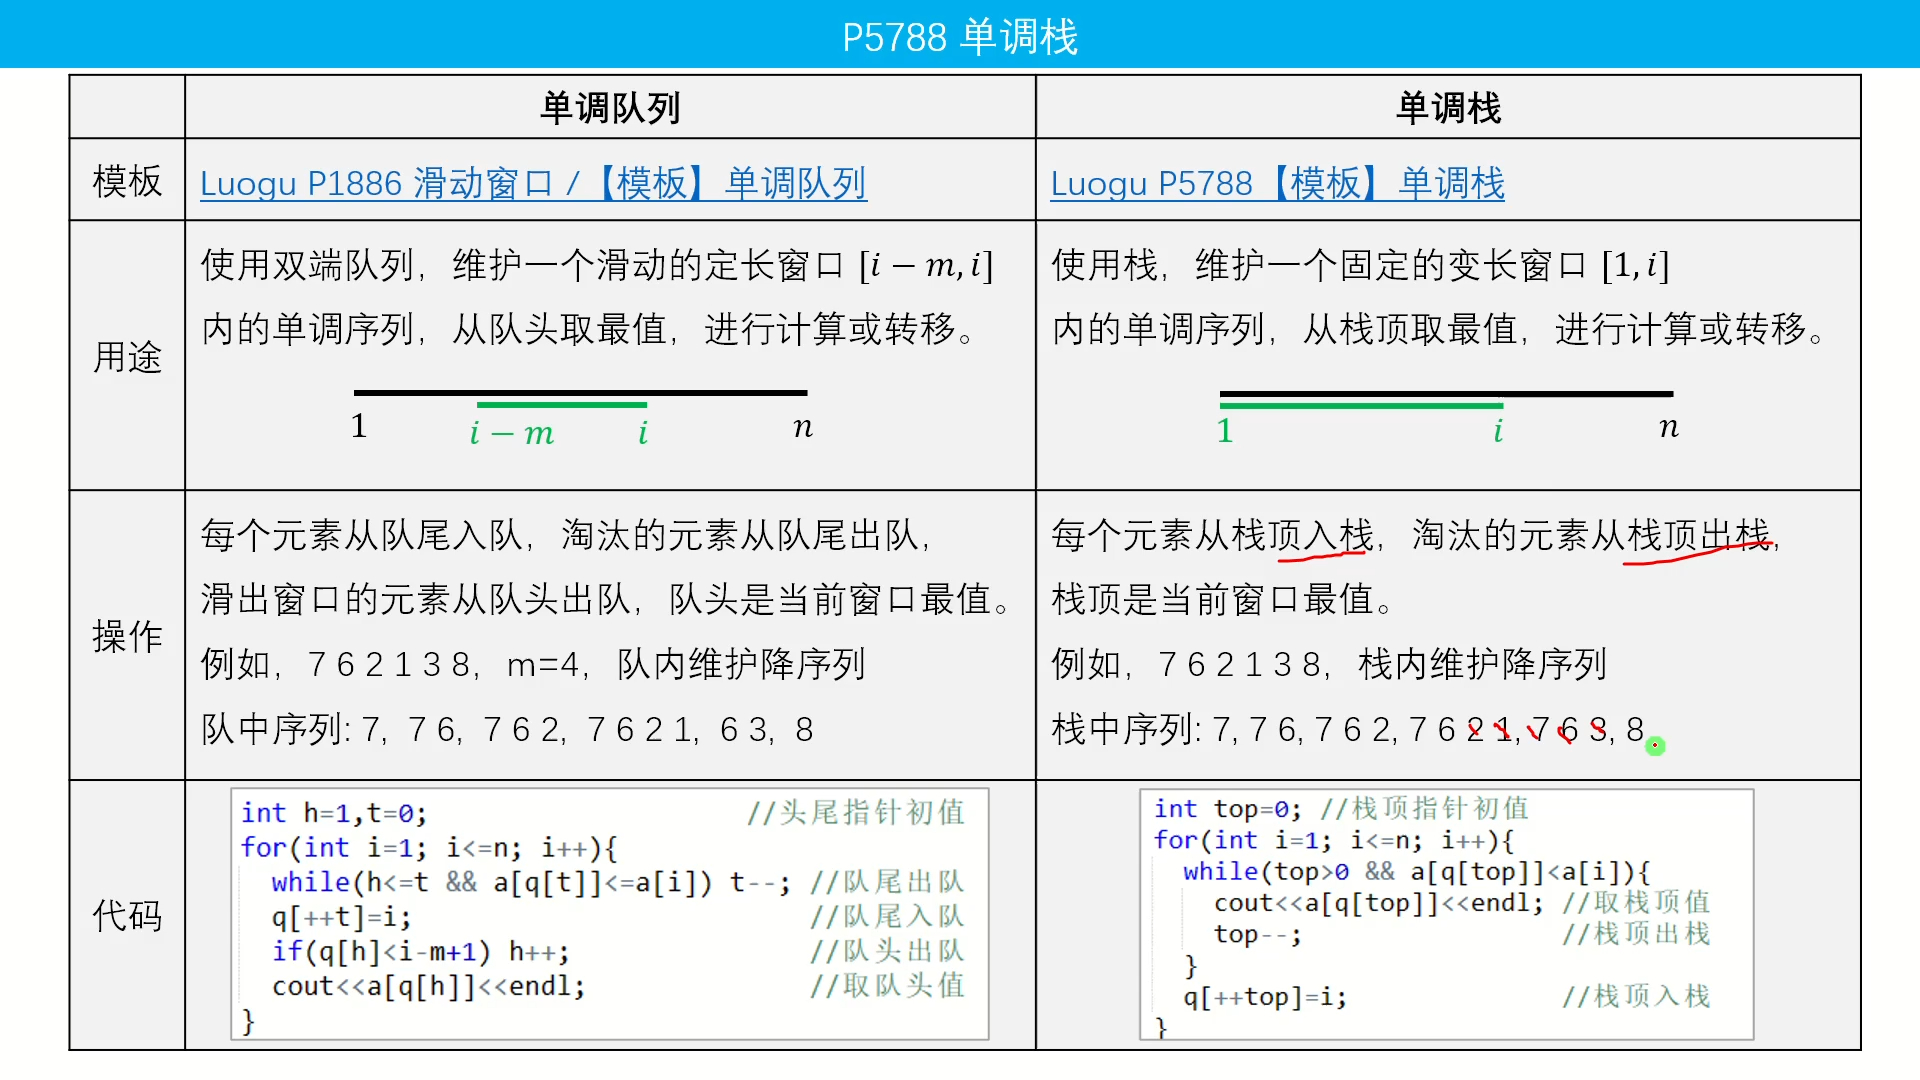Click the code line 'while(top>0 && a[q[top]]<a[i]){'
Screen dimensions: 1920x1080
coord(1416,872)
